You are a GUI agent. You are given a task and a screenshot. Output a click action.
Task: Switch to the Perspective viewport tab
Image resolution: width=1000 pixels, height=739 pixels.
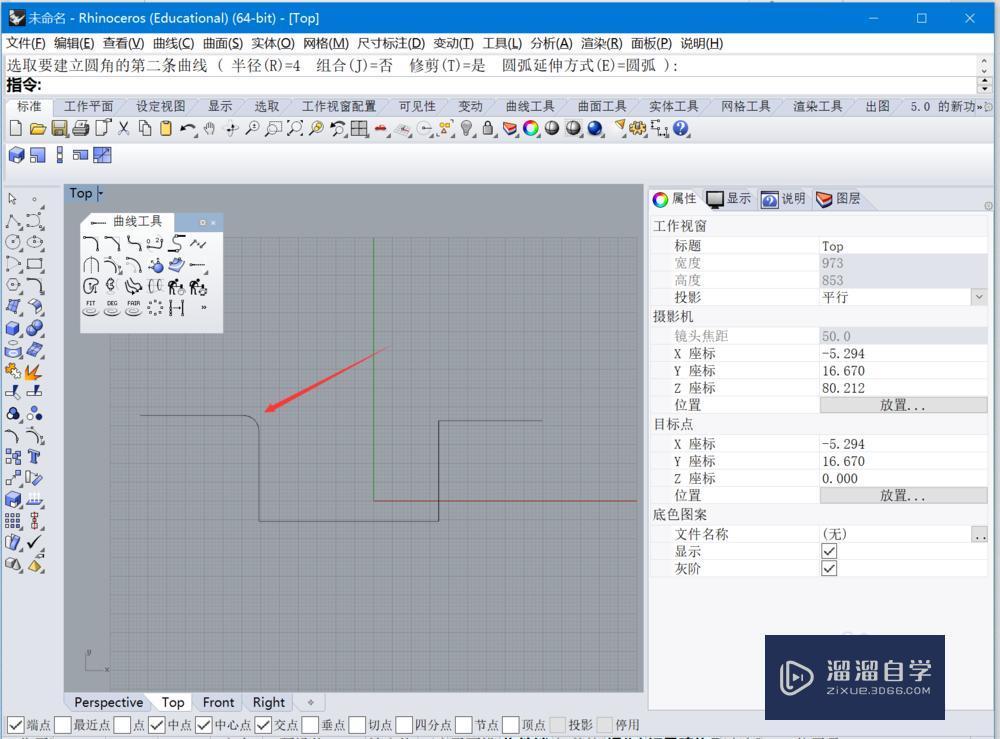click(x=108, y=702)
